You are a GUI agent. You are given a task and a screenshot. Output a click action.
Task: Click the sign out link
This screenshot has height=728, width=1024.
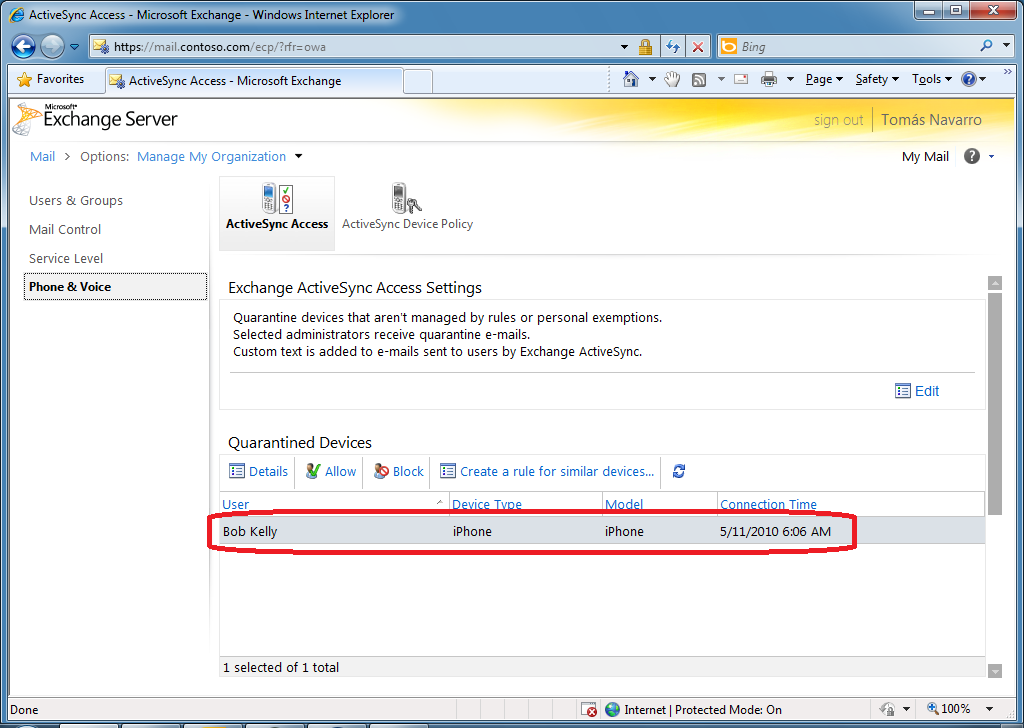pos(838,120)
